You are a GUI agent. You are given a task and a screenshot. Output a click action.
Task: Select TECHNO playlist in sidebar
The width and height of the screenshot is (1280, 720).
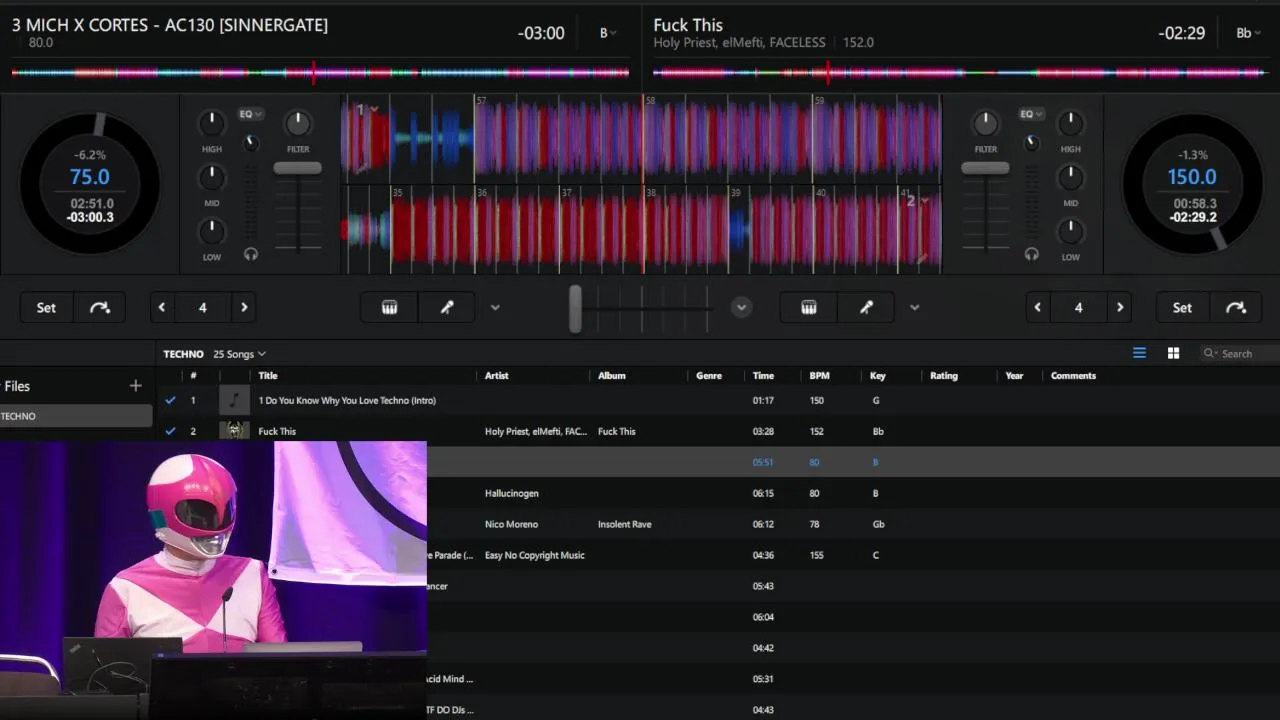[x=76, y=416]
